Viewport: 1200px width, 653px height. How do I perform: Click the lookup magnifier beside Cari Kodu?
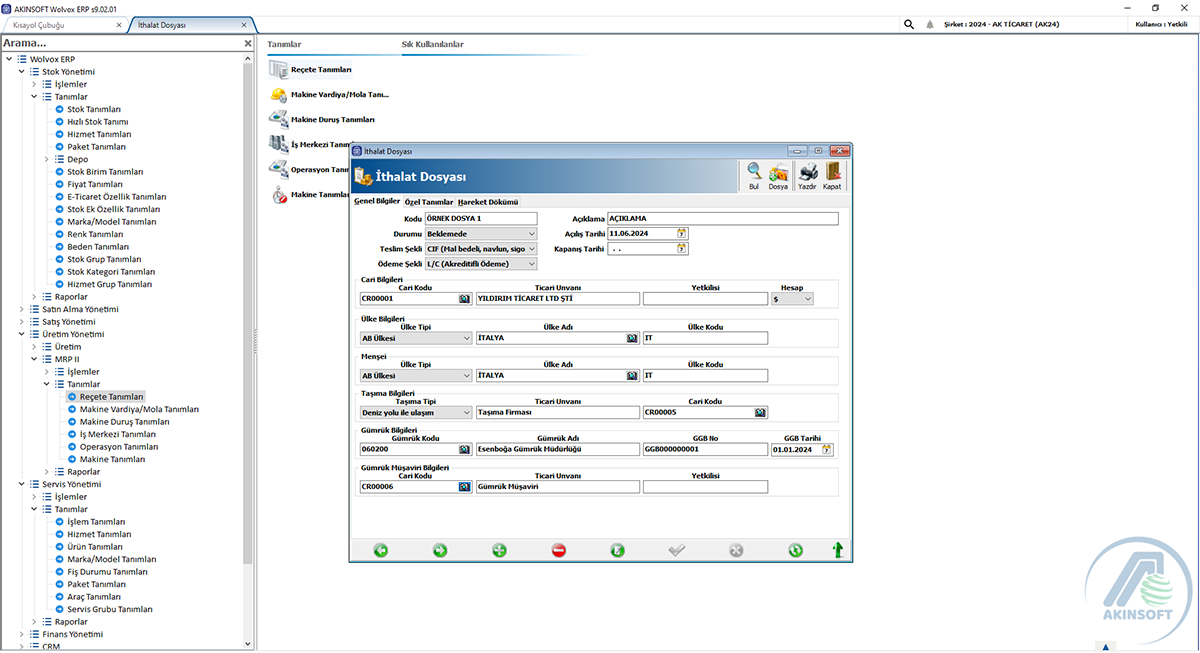tap(462, 298)
